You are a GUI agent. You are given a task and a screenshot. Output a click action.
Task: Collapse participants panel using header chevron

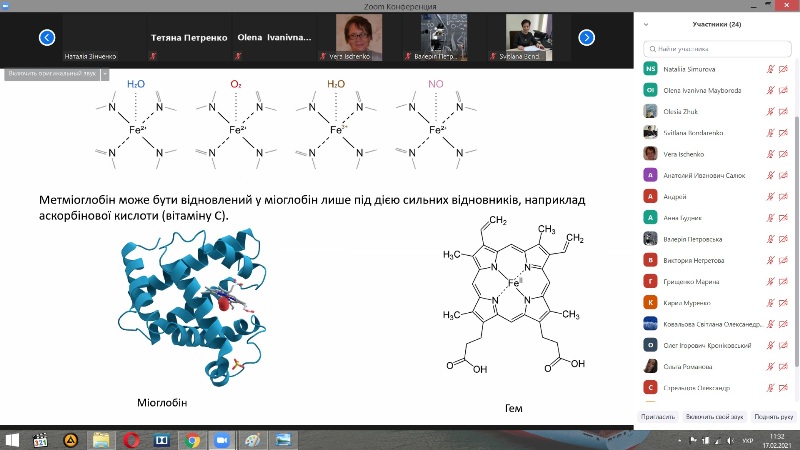(647, 24)
